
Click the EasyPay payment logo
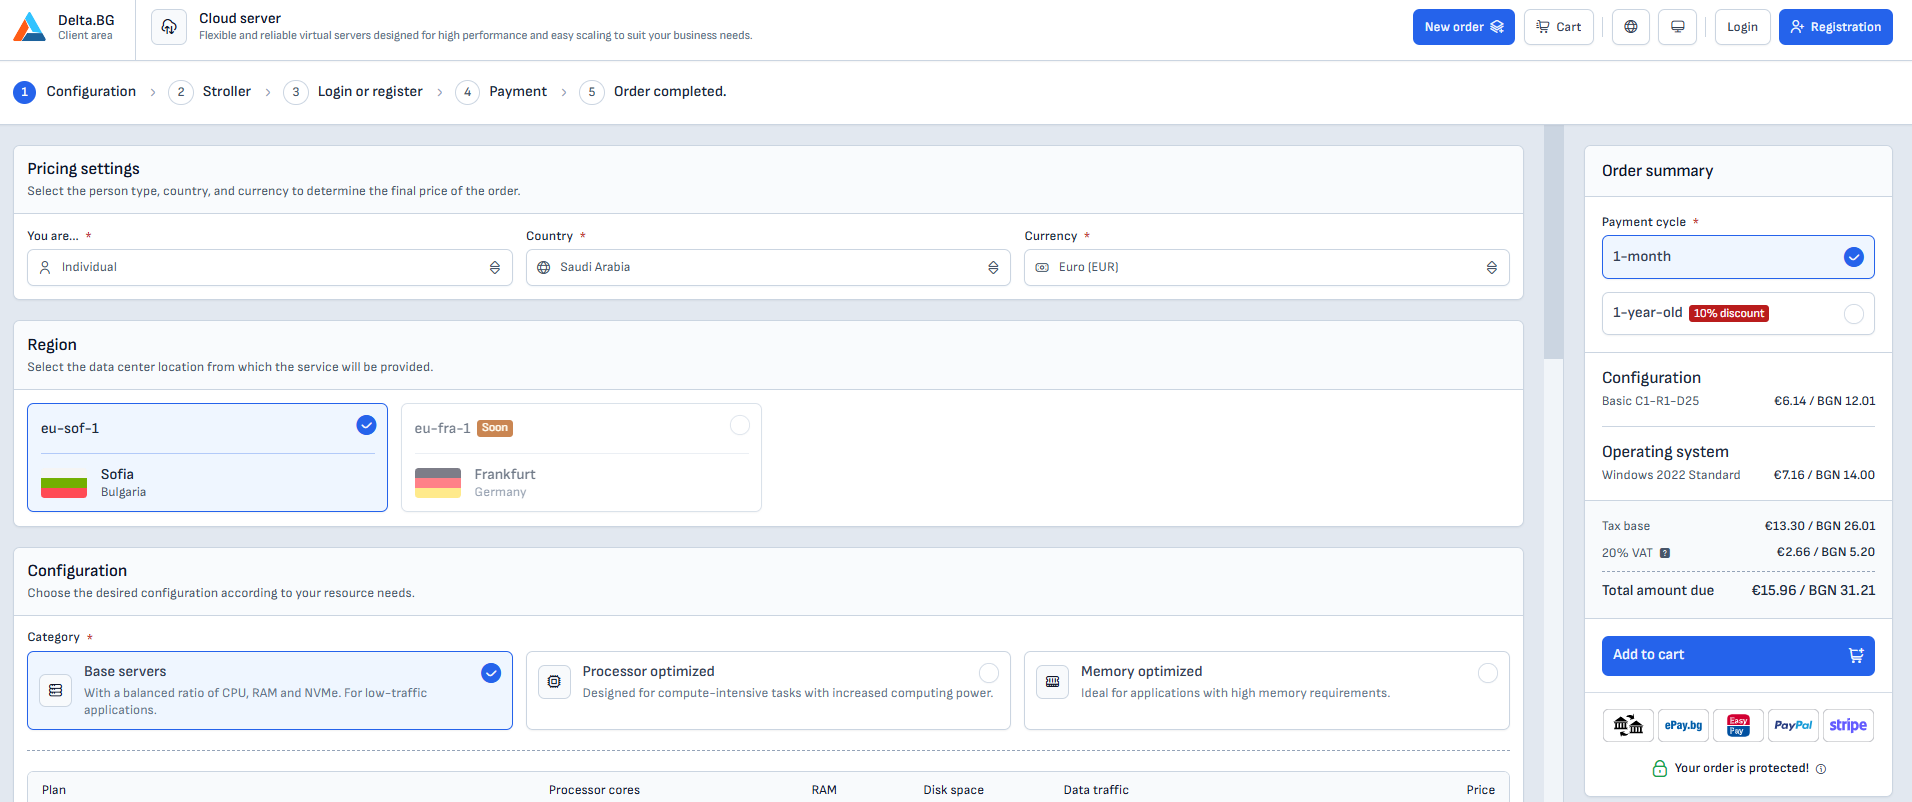[1738, 726]
